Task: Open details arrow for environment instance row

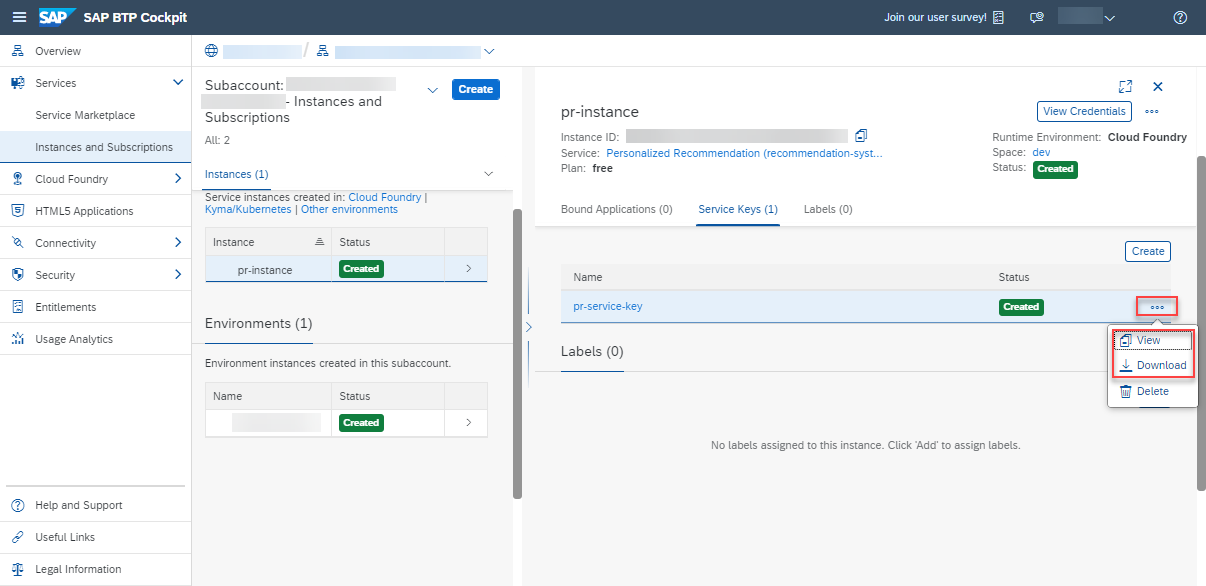Action: pyautogui.click(x=466, y=423)
